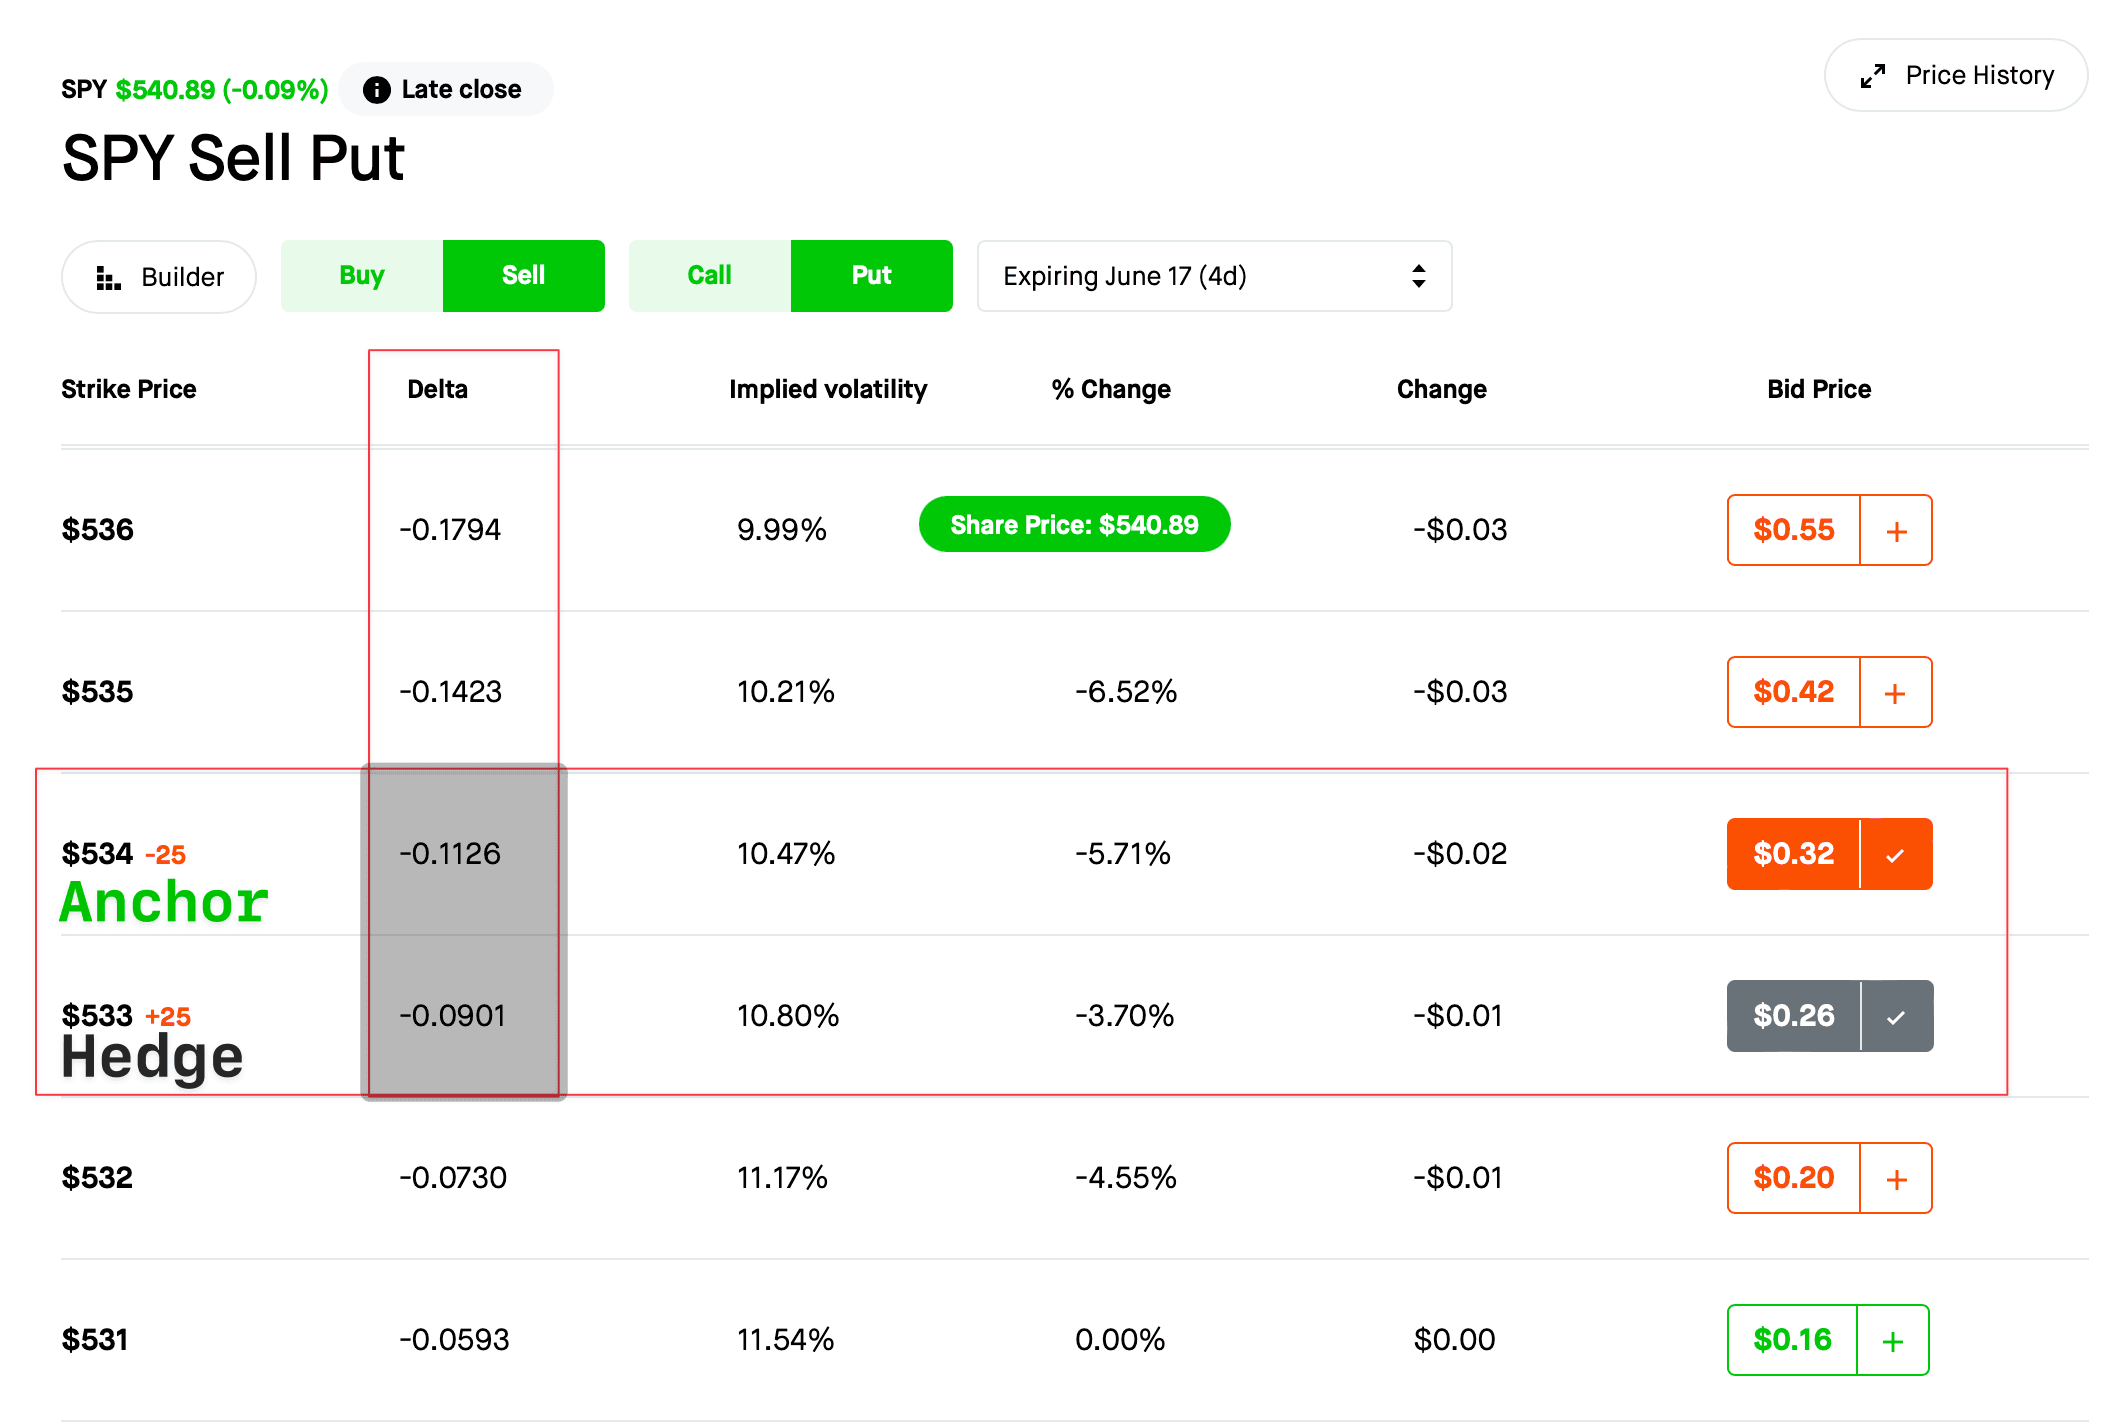Click the Builder bar chart icon
2120x1426 pixels.
(x=108, y=278)
